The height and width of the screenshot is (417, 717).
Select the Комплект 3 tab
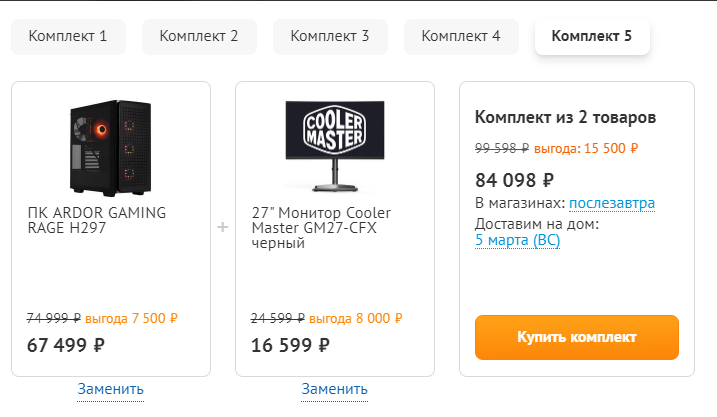330,37
